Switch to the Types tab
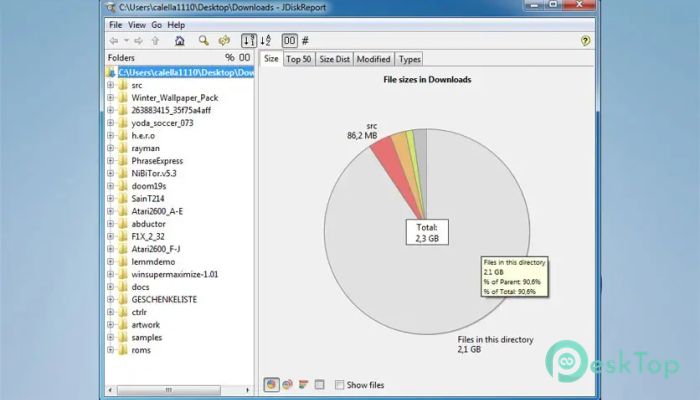 (x=409, y=59)
